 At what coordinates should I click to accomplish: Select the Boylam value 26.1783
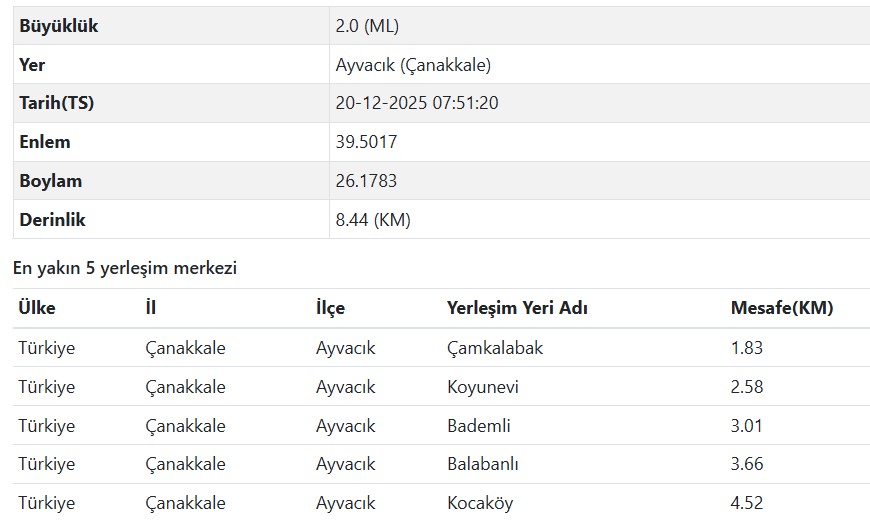pyautogui.click(x=366, y=181)
